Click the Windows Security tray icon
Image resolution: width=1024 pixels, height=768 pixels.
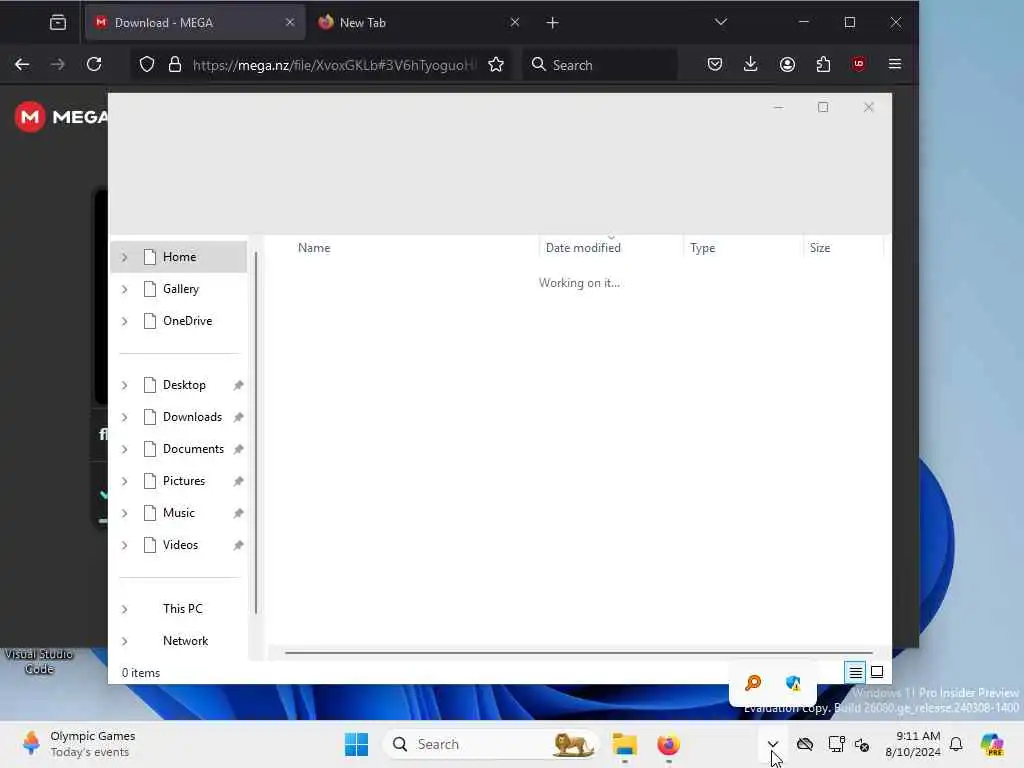(x=793, y=683)
